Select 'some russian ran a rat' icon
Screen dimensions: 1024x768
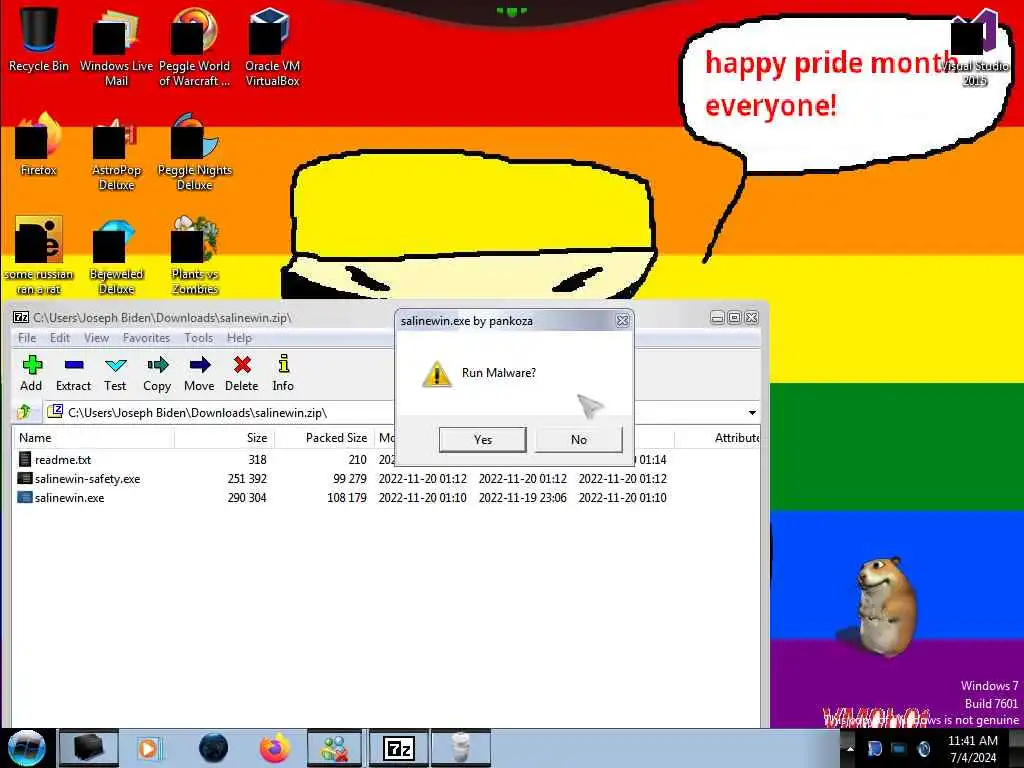click(39, 255)
